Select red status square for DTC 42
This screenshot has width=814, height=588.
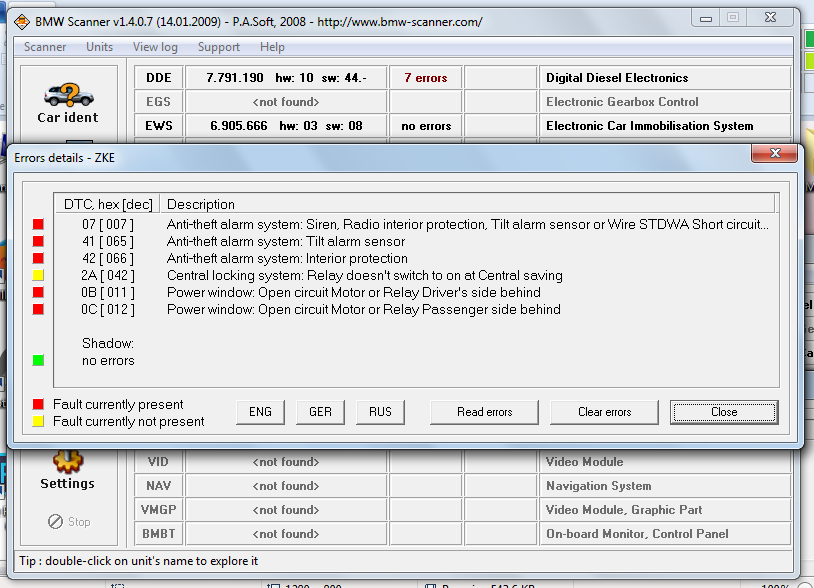(38, 258)
